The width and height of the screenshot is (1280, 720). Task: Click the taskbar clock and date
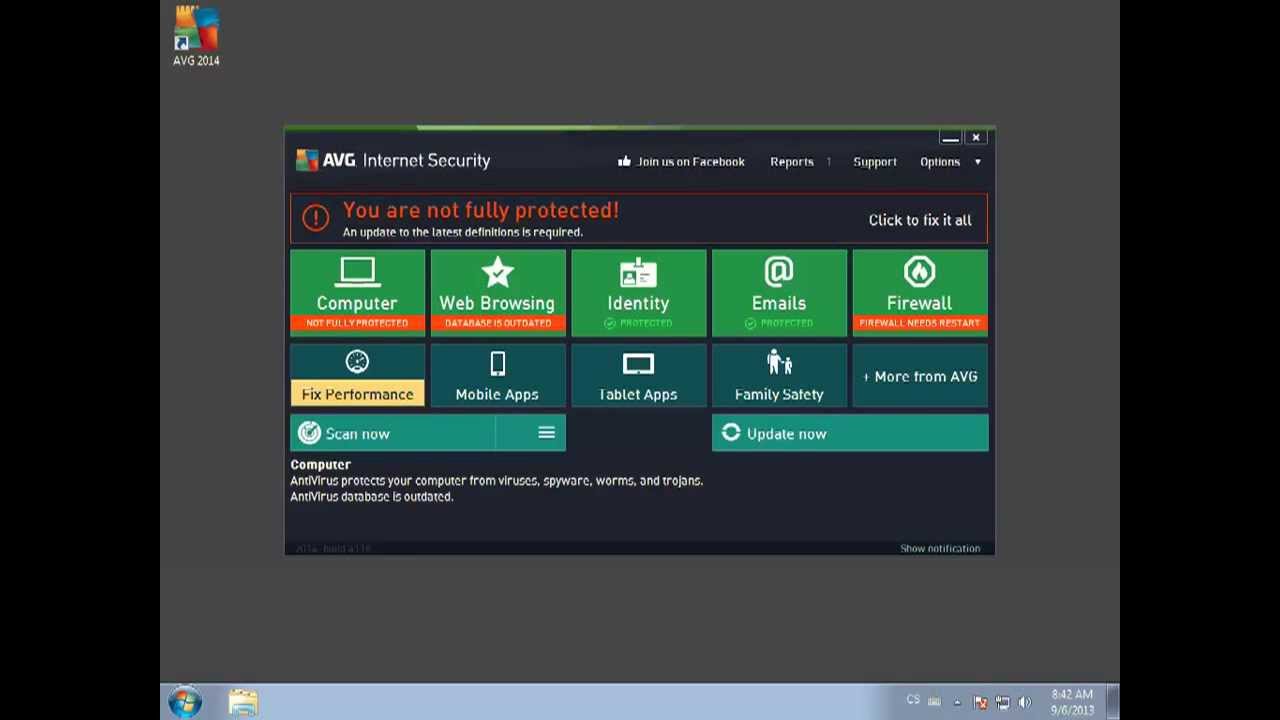pyautogui.click(x=1072, y=702)
